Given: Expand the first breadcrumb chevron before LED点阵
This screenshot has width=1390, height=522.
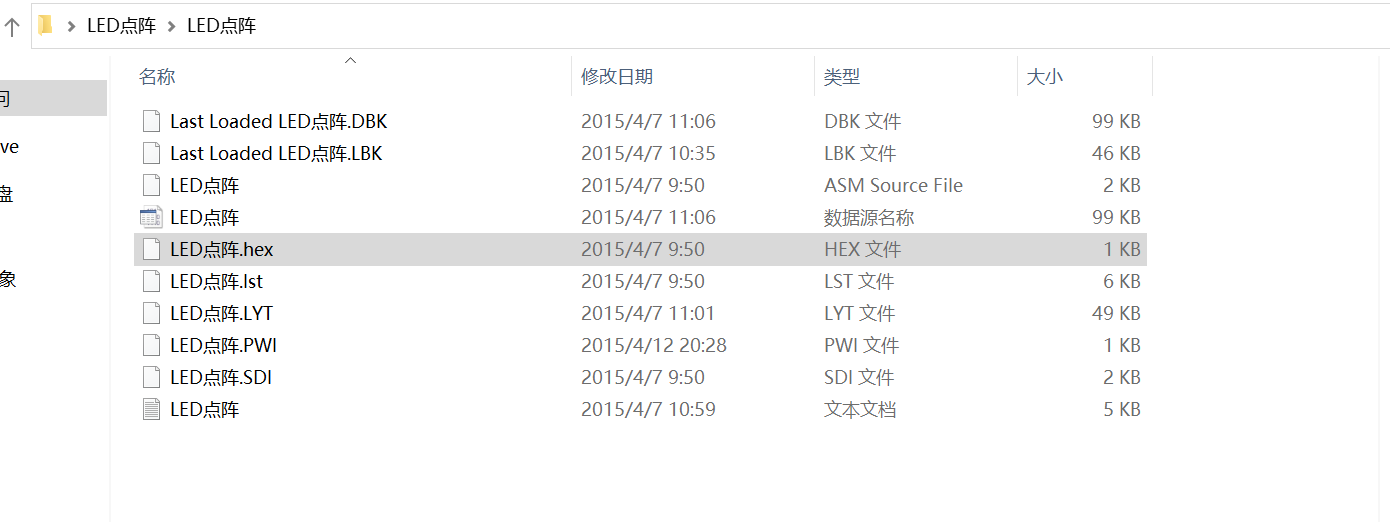Looking at the screenshot, I should click(x=71, y=26).
